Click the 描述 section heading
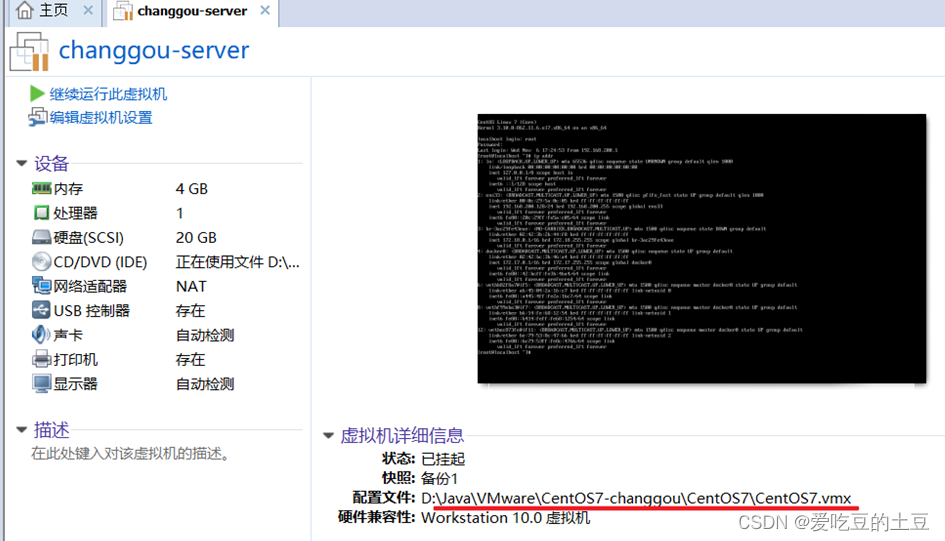945x541 pixels. tap(51, 430)
